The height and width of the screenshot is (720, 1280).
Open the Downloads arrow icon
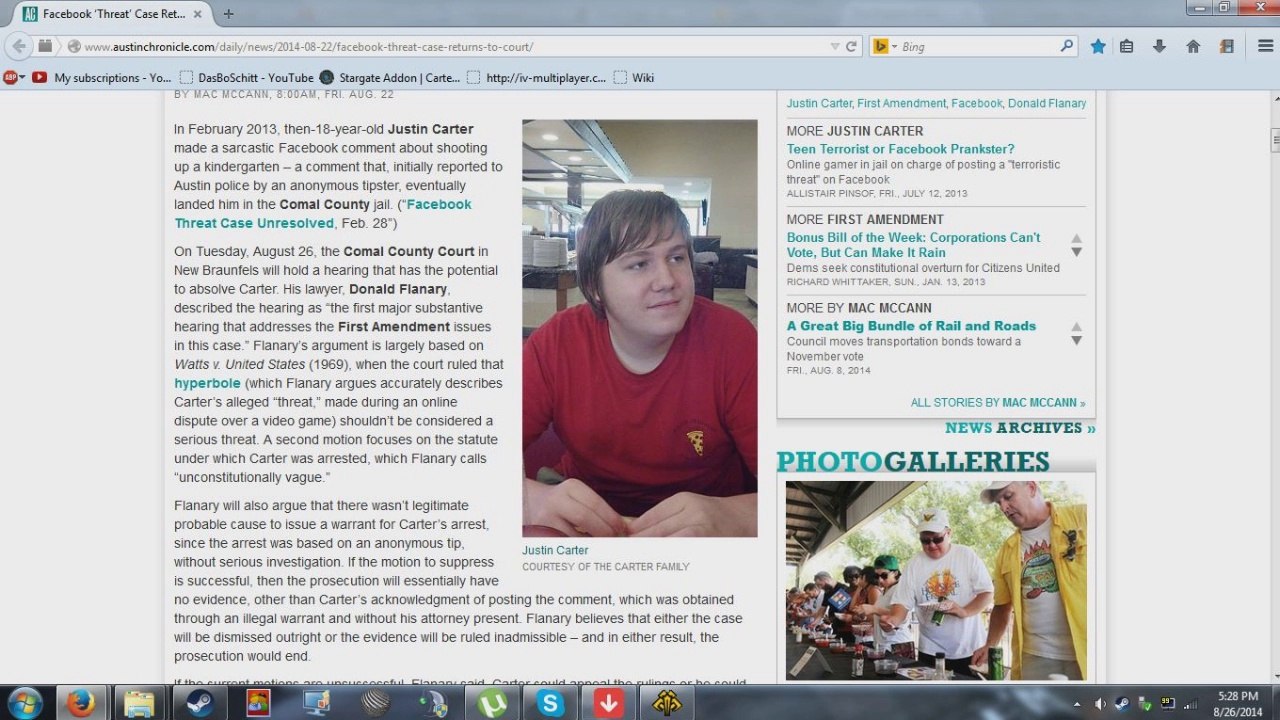tap(1160, 46)
